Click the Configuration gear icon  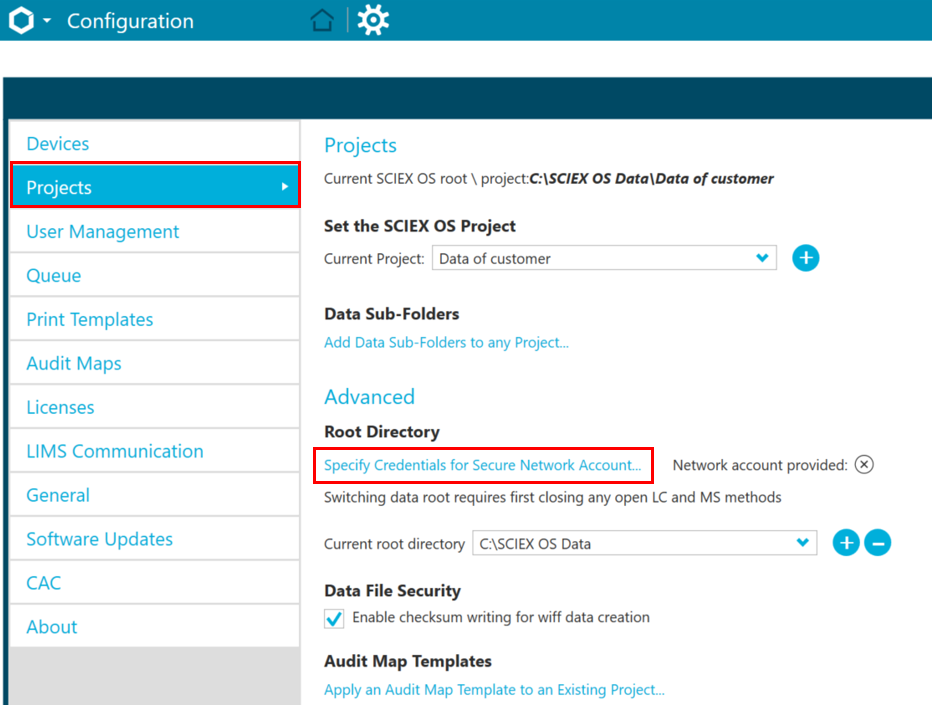tap(373, 20)
